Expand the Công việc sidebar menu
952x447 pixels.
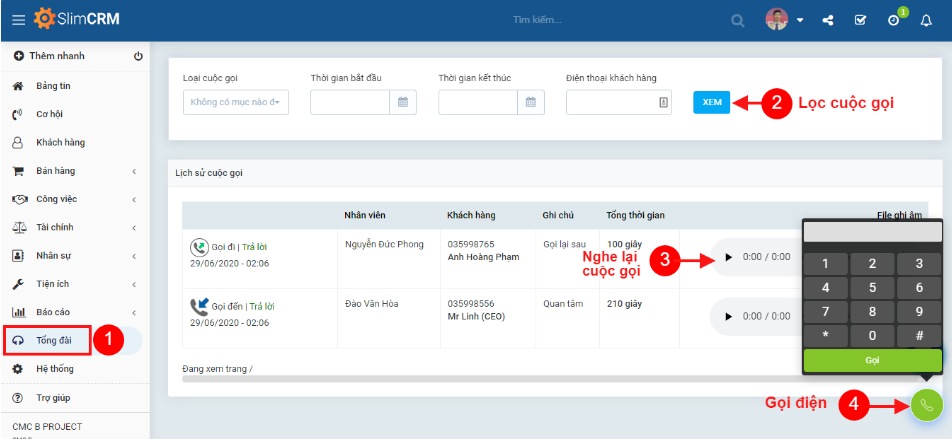click(76, 199)
